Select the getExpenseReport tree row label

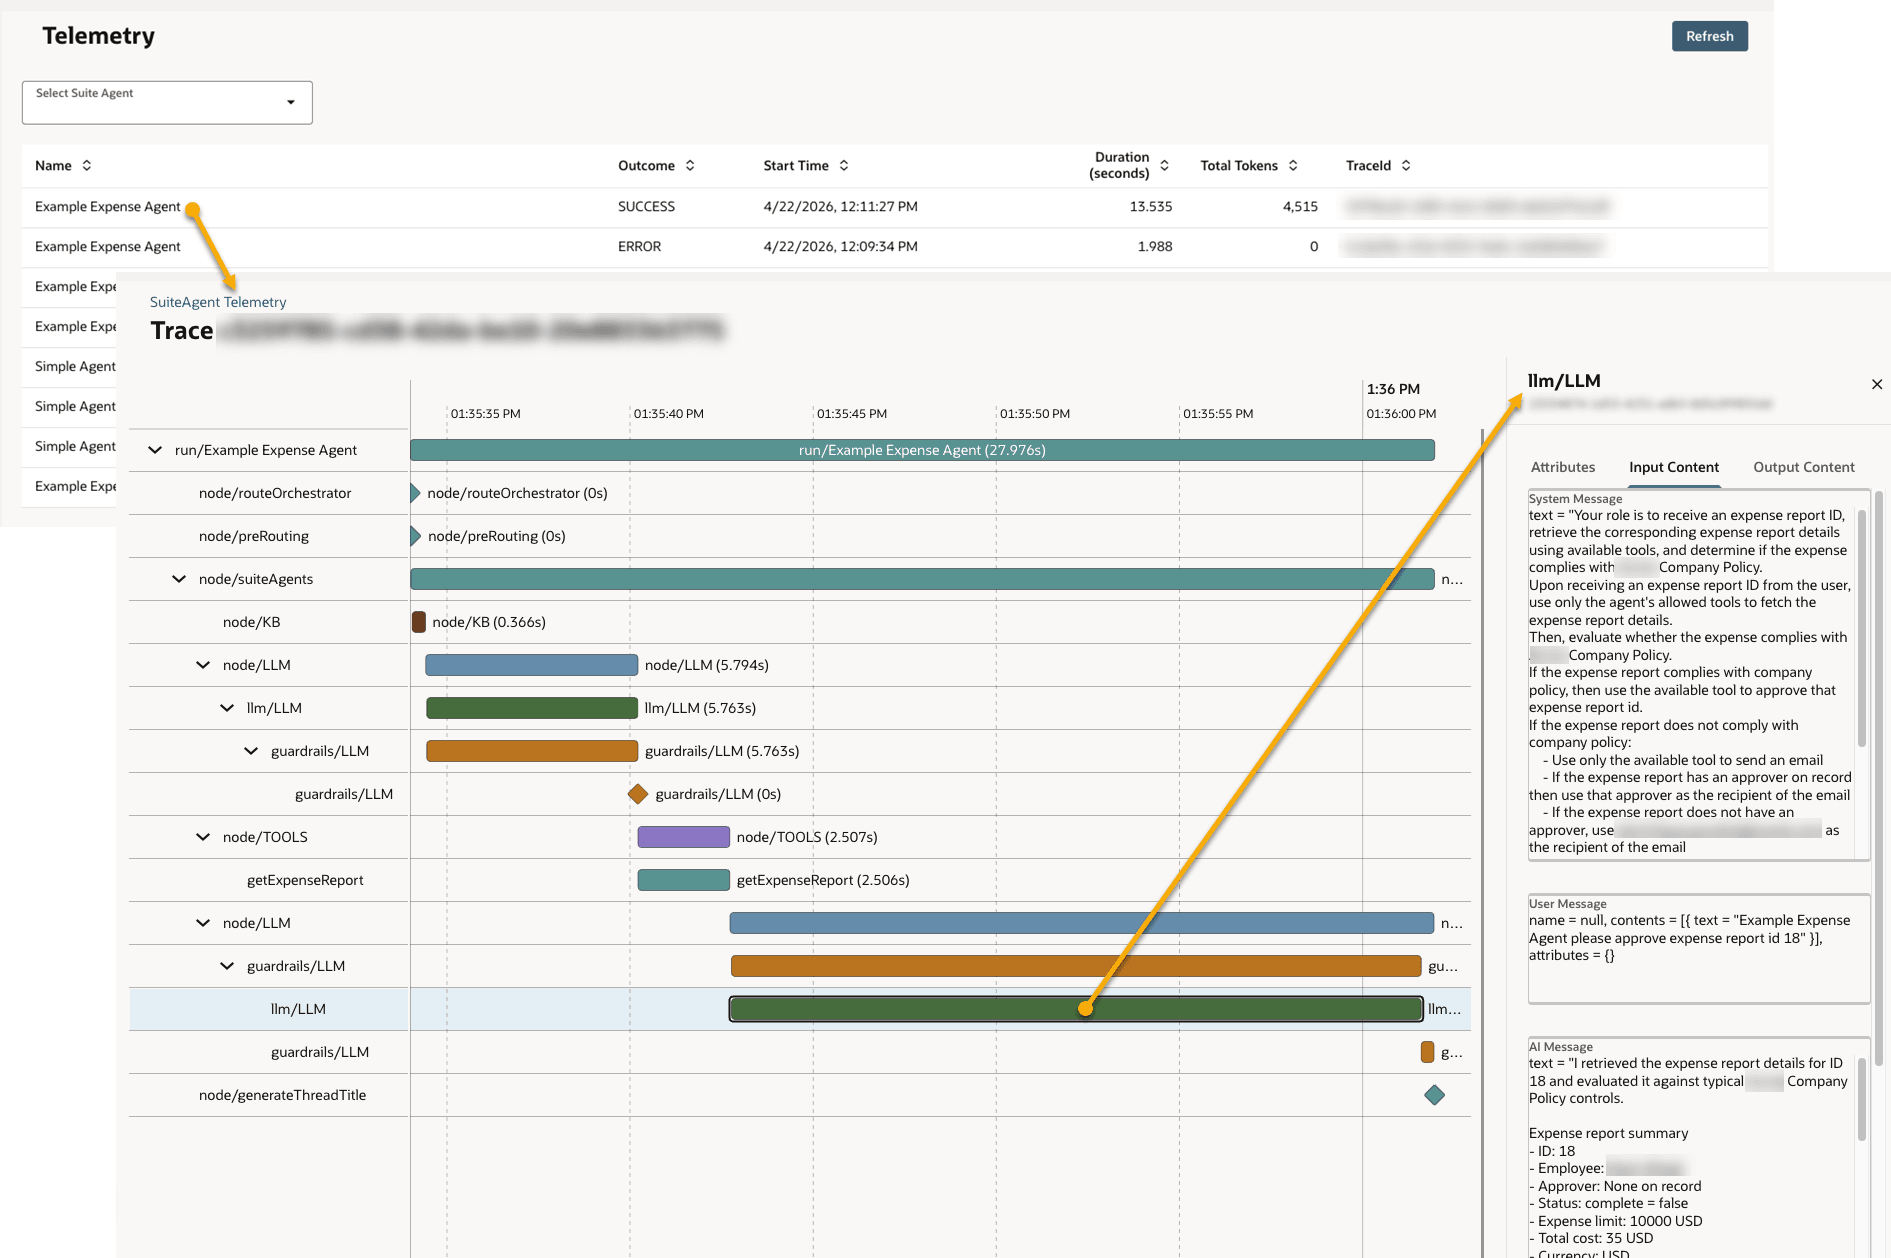[305, 880]
